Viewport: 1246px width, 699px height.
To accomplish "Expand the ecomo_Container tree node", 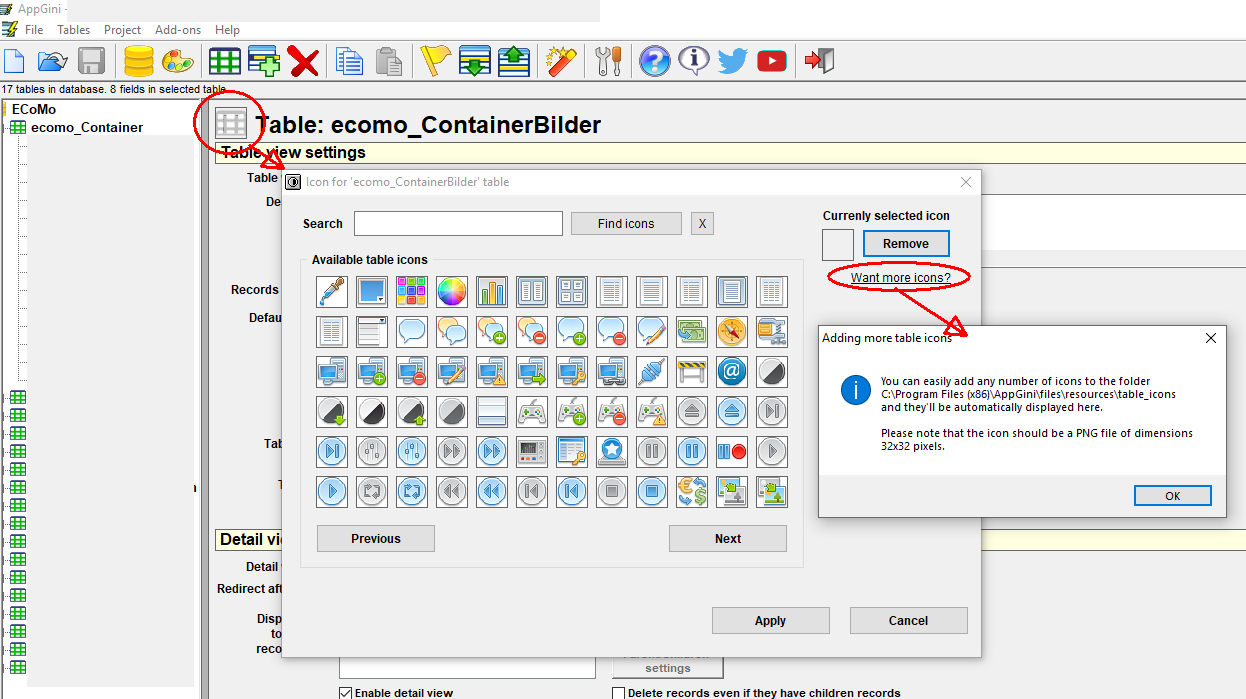I will click(x=6, y=128).
